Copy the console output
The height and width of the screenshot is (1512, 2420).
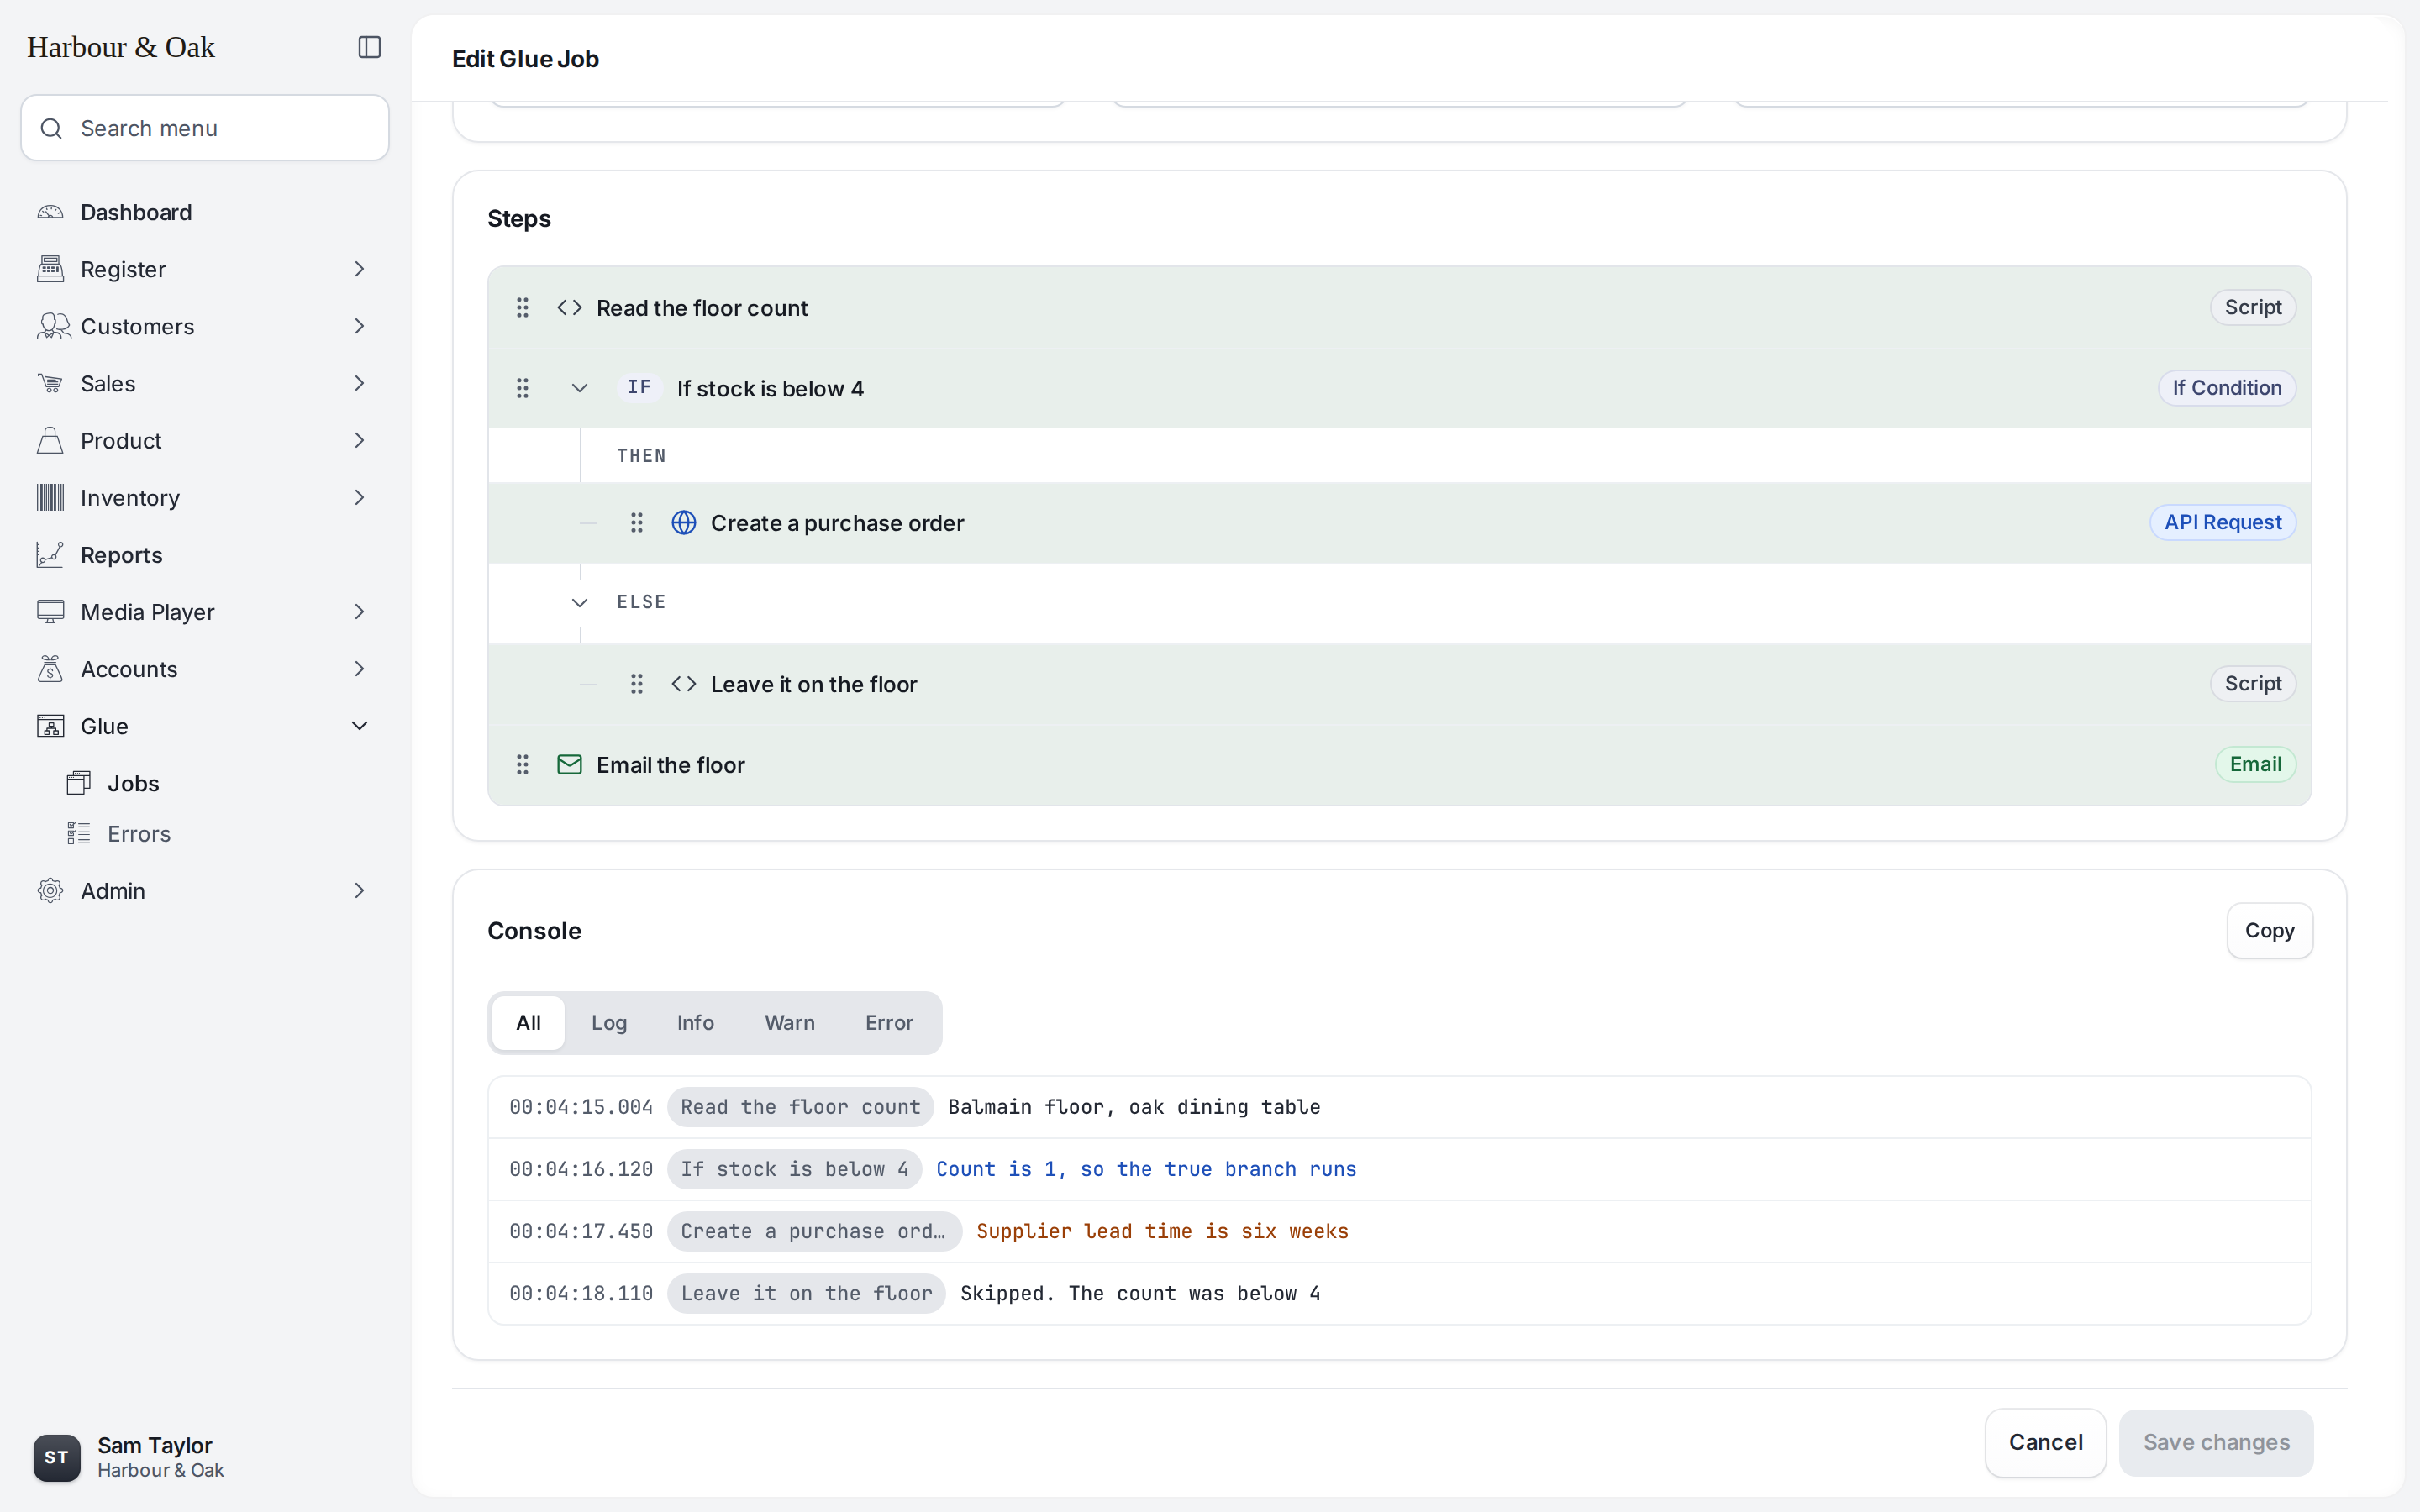tap(2269, 931)
